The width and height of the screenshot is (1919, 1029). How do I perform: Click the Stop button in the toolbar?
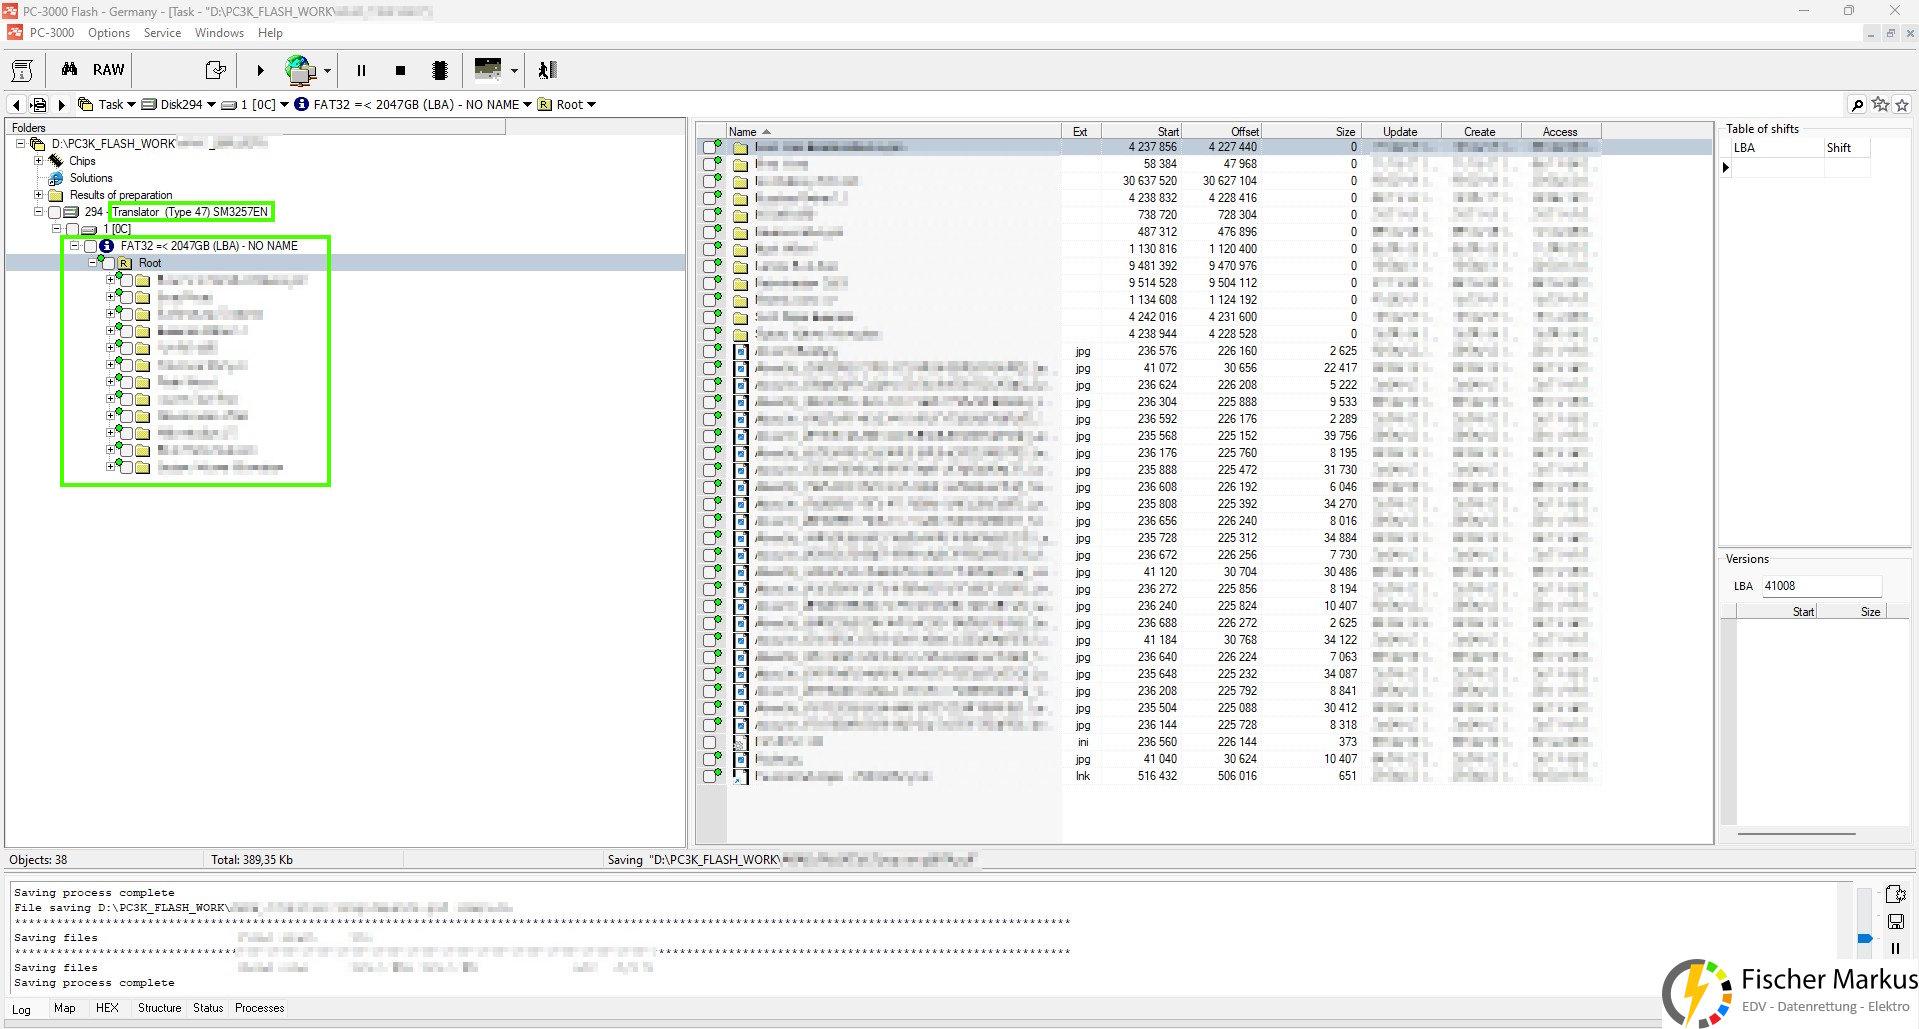click(x=400, y=70)
